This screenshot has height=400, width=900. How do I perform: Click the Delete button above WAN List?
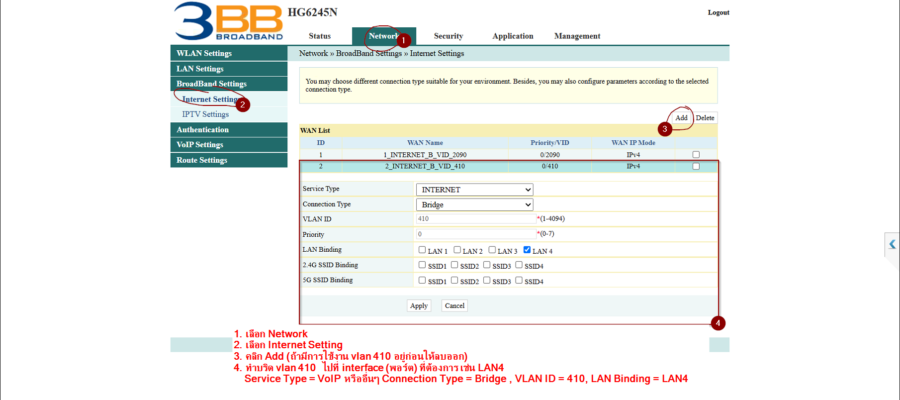[705, 118]
